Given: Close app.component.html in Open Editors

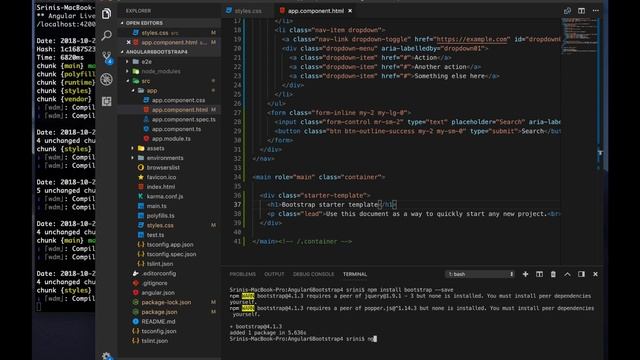Looking at the screenshot, I should click(x=129, y=42).
